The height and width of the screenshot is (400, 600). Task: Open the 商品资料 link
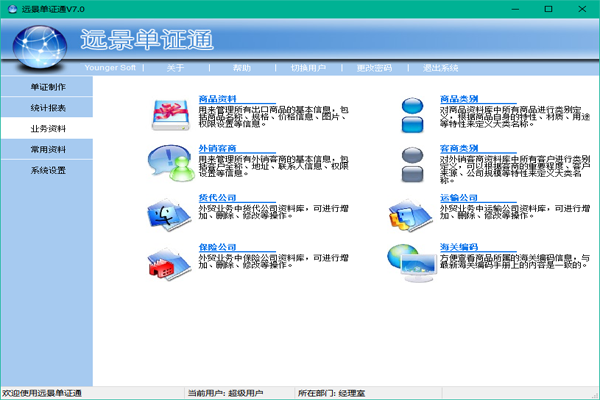pyautogui.click(x=217, y=99)
